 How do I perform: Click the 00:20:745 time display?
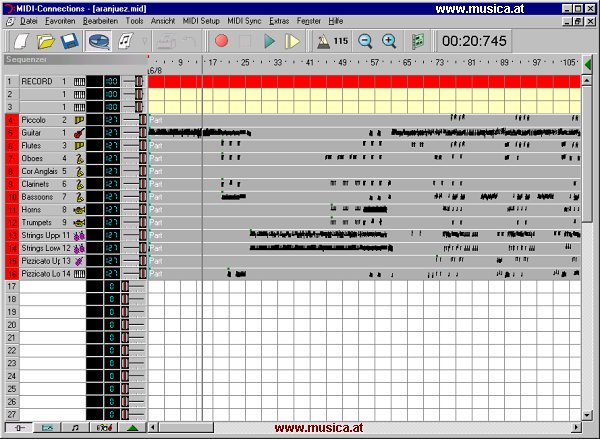tap(474, 41)
